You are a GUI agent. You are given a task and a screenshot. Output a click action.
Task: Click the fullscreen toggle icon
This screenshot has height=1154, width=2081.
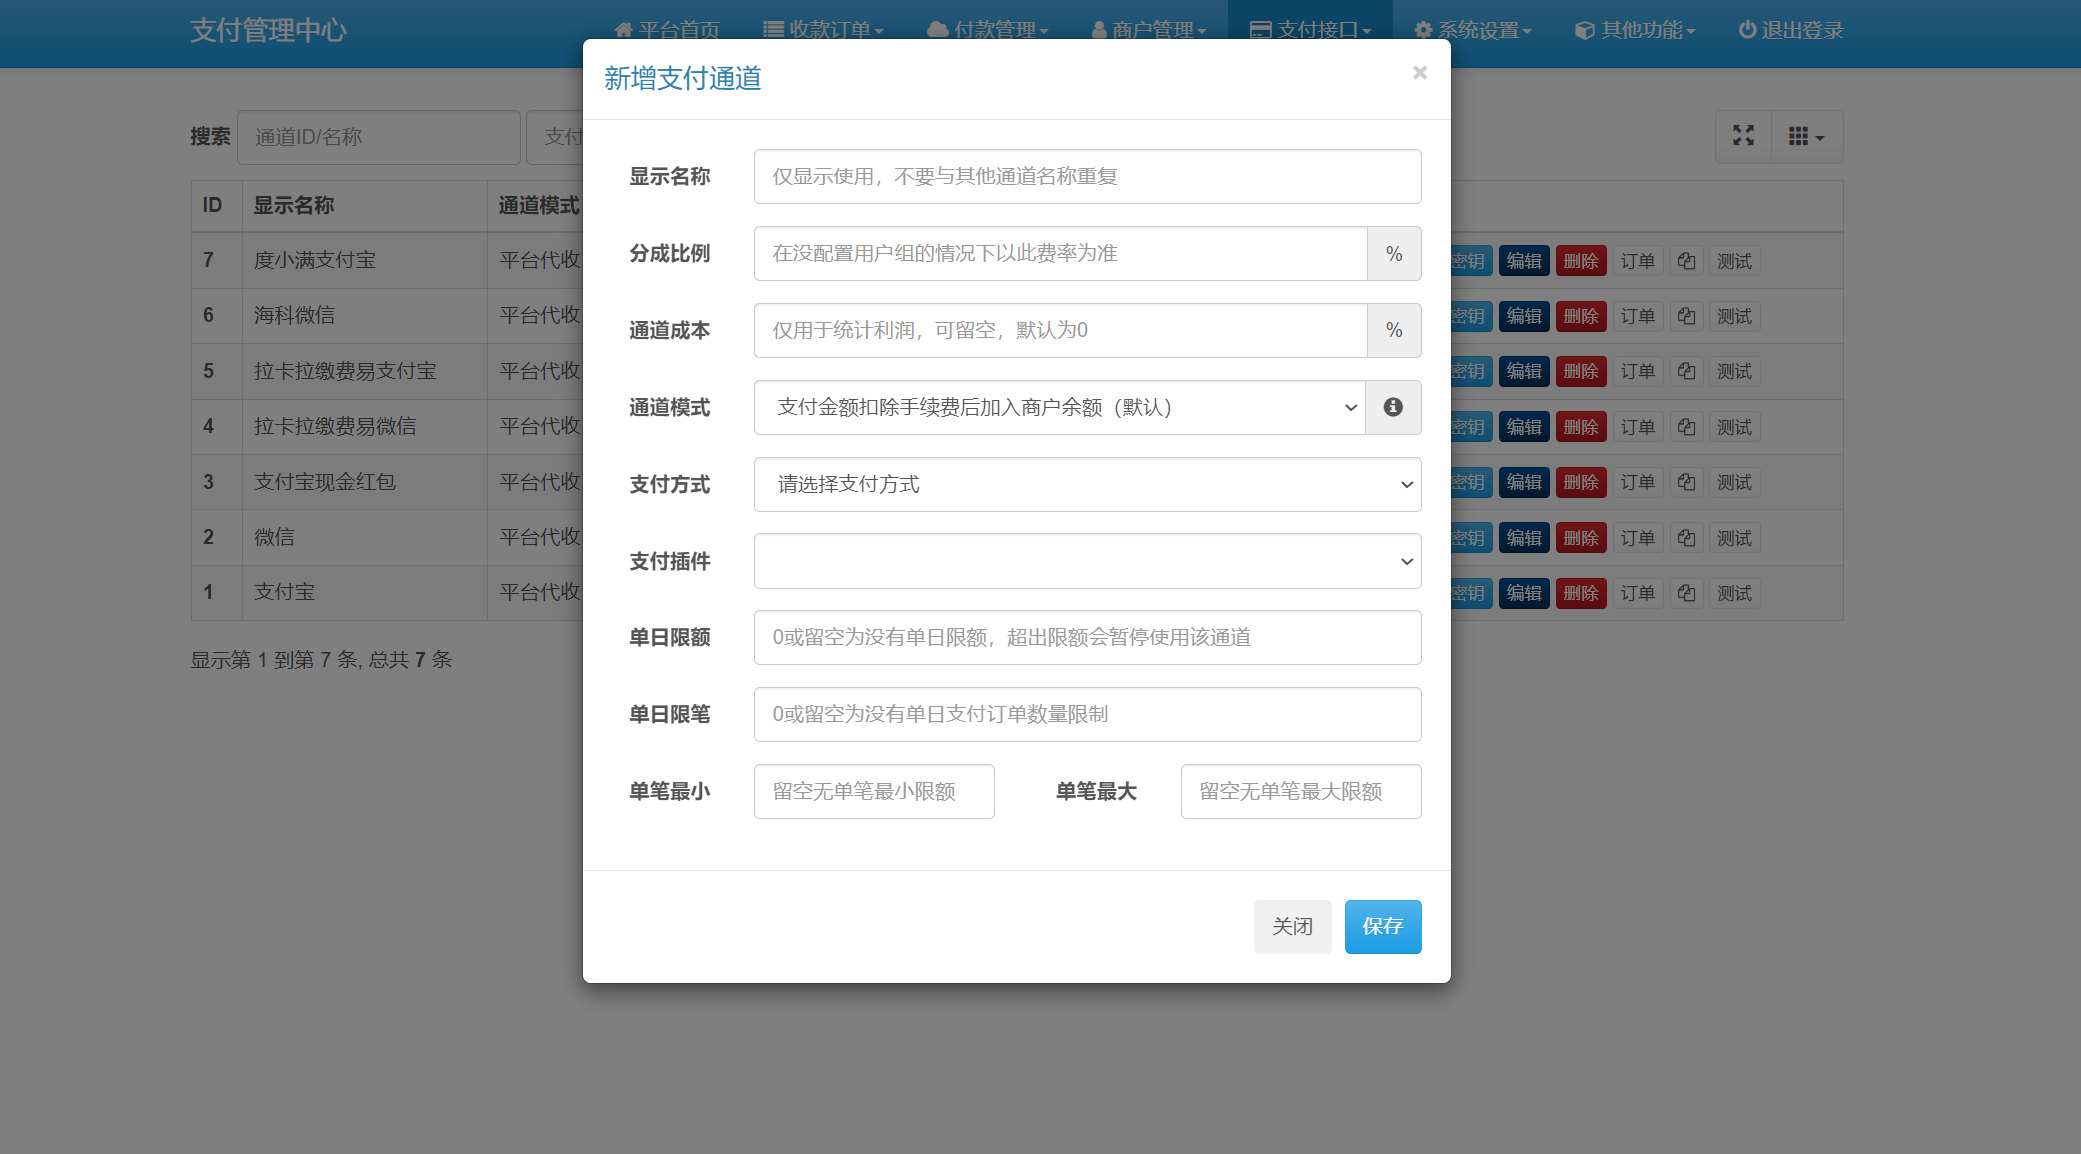pyautogui.click(x=1743, y=136)
